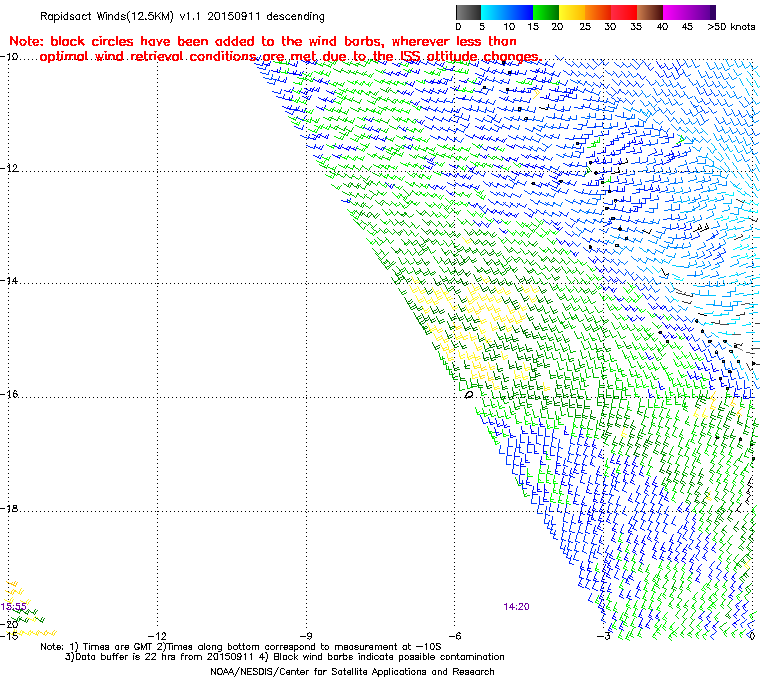Screen dimensions: 760x688
Task: Click the 'Times are GMT' footnote line
Action: [x=241, y=647]
